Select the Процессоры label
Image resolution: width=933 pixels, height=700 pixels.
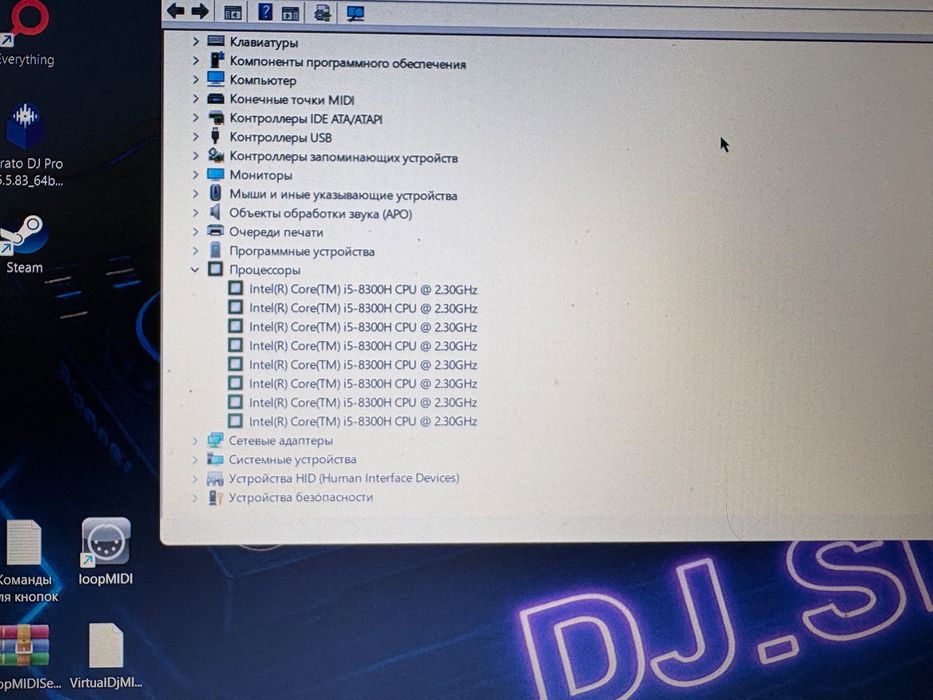coord(265,270)
